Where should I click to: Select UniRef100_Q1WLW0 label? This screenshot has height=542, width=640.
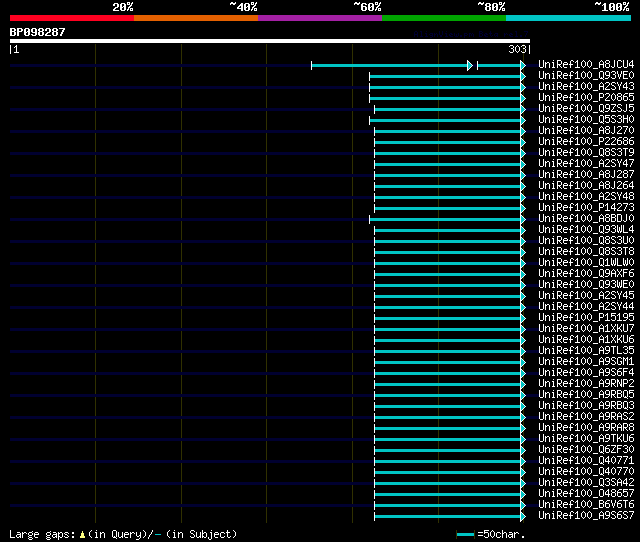click(x=586, y=263)
